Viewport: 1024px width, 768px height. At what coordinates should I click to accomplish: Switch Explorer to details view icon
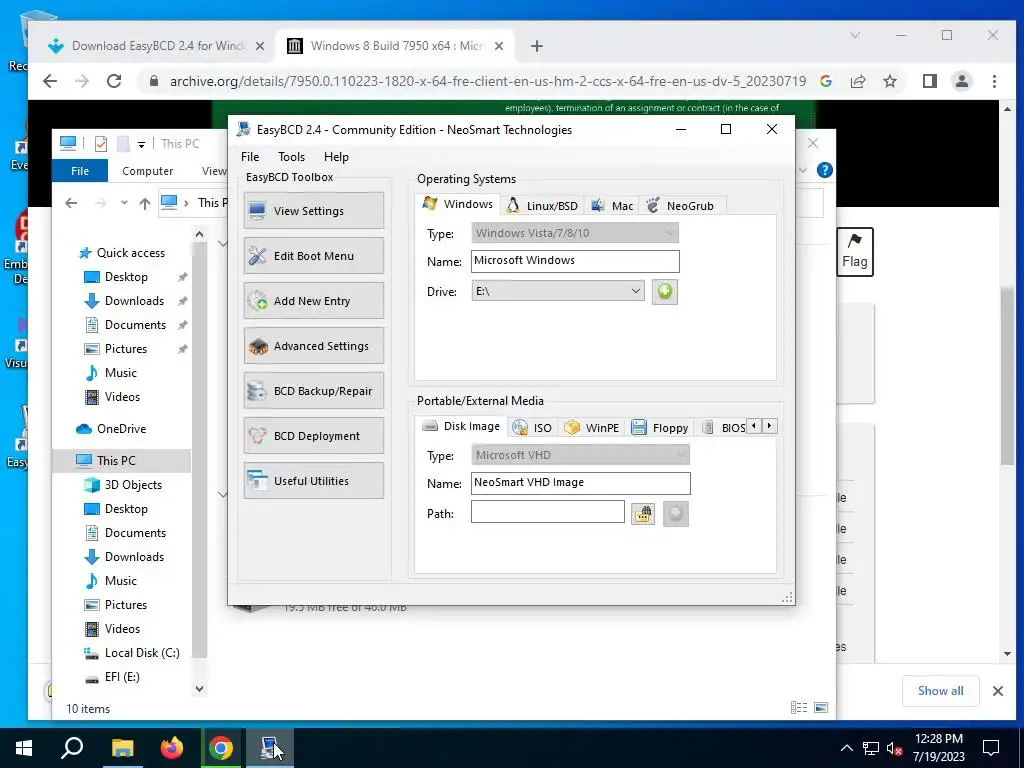[799, 707]
